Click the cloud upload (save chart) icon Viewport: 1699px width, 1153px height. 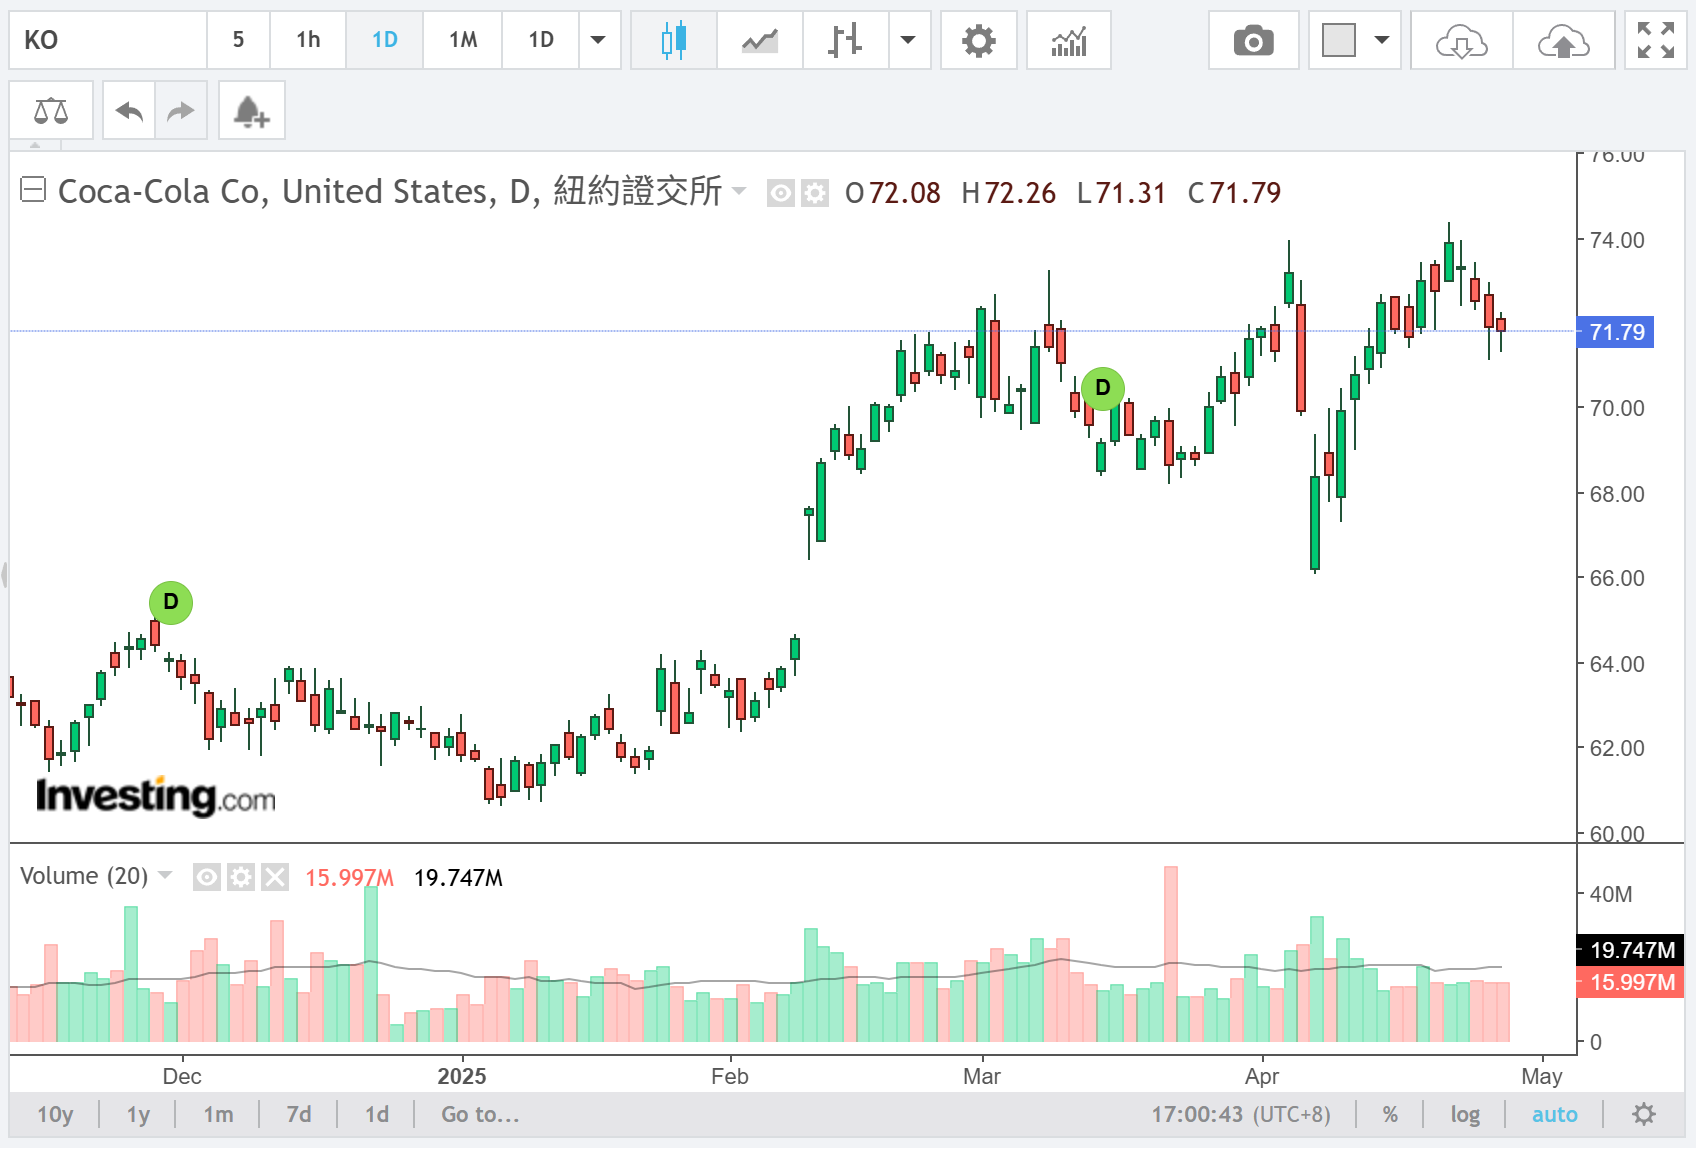1563,40
